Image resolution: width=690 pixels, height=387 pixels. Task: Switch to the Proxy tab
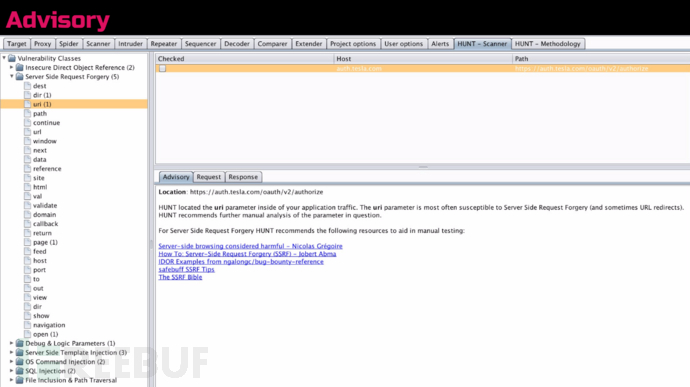[x=43, y=44]
